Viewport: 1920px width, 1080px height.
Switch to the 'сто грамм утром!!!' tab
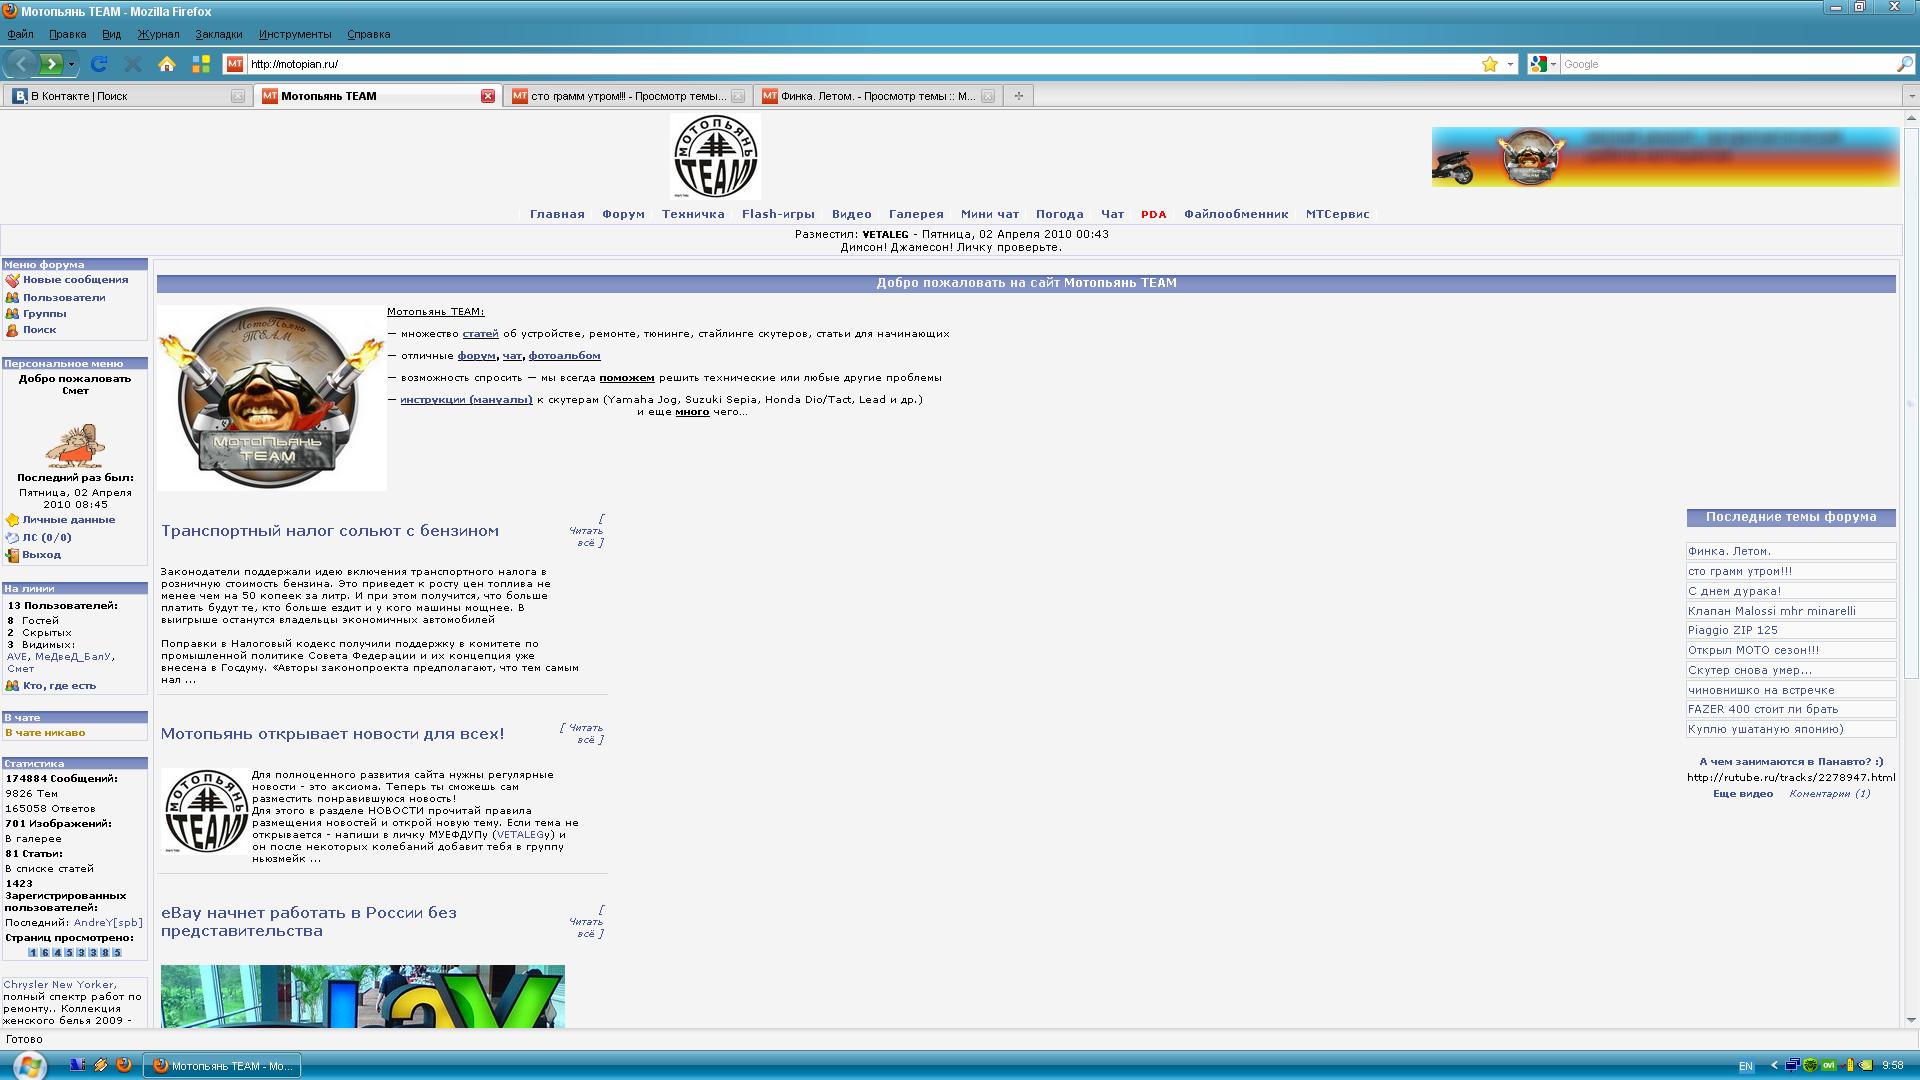coord(628,96)
